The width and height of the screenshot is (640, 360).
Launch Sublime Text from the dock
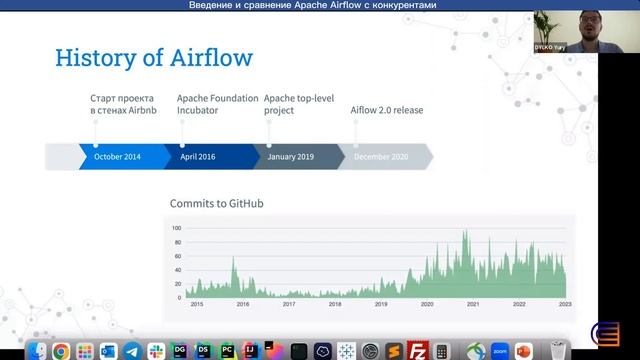(x=394, y=351)
